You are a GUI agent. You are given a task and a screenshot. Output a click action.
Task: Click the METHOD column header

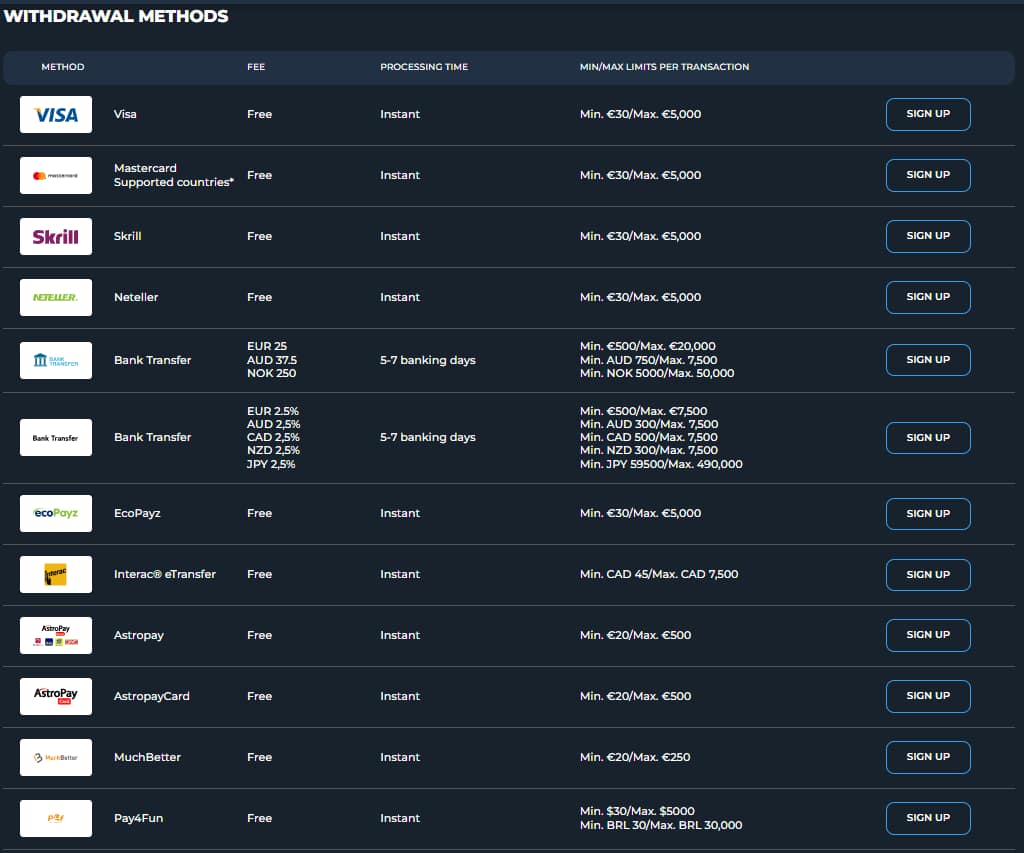[x=63, y=67]
